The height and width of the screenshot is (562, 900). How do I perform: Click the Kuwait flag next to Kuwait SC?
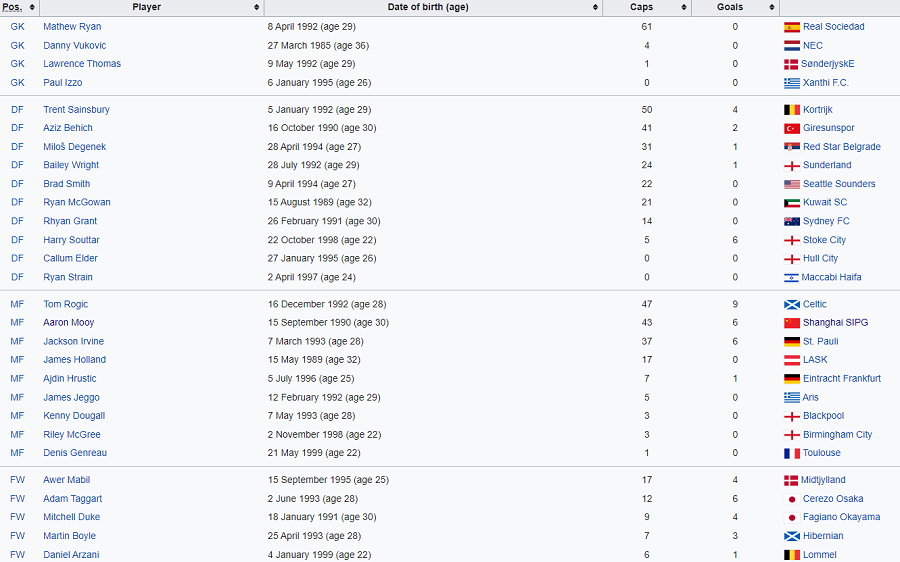792,203
